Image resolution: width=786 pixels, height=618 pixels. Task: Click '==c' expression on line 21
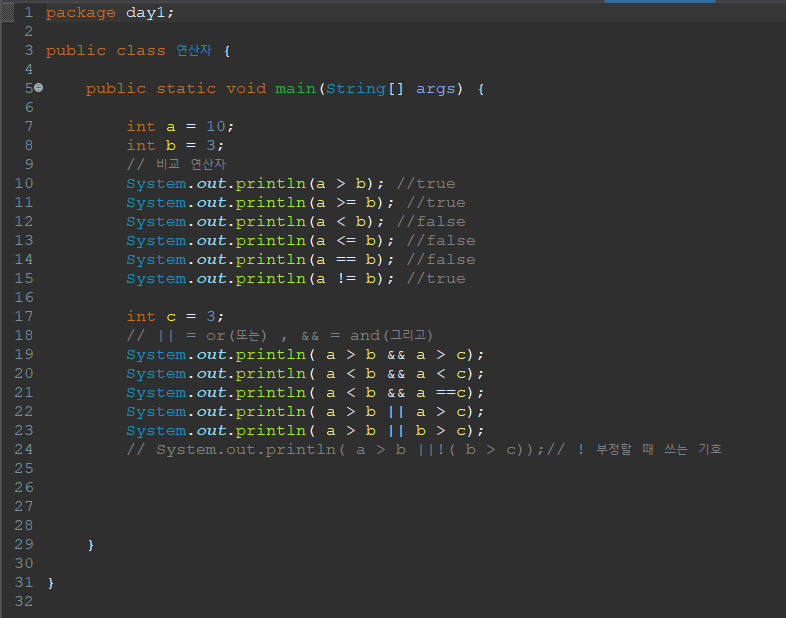[x=451, y=392]
